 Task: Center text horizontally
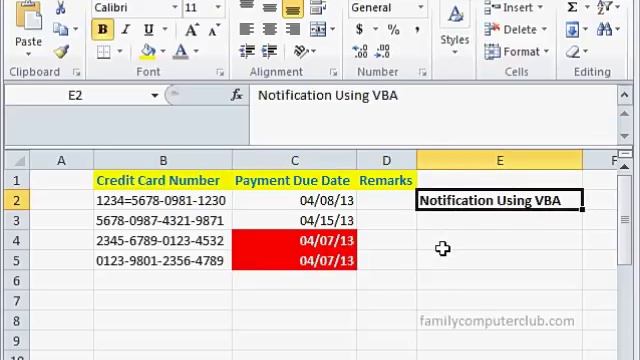[269, 29]
